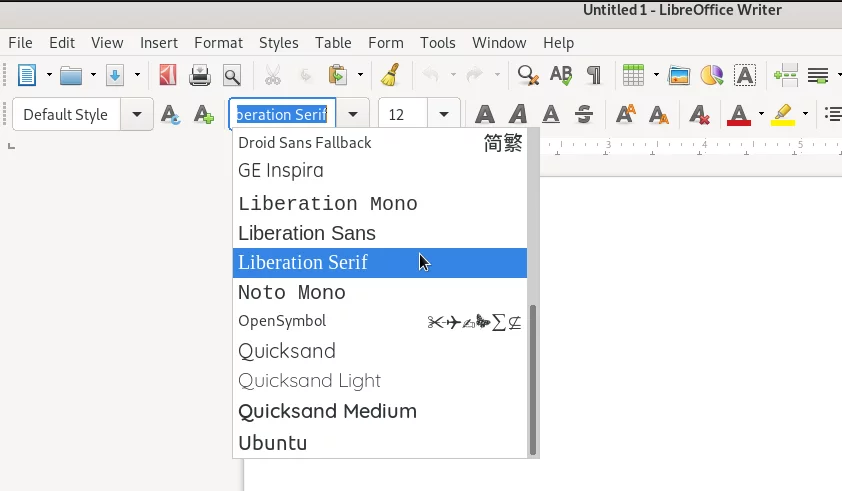Open the Edit menu
The height and width of the screenshot is (491, 842).
pos(62,42)
